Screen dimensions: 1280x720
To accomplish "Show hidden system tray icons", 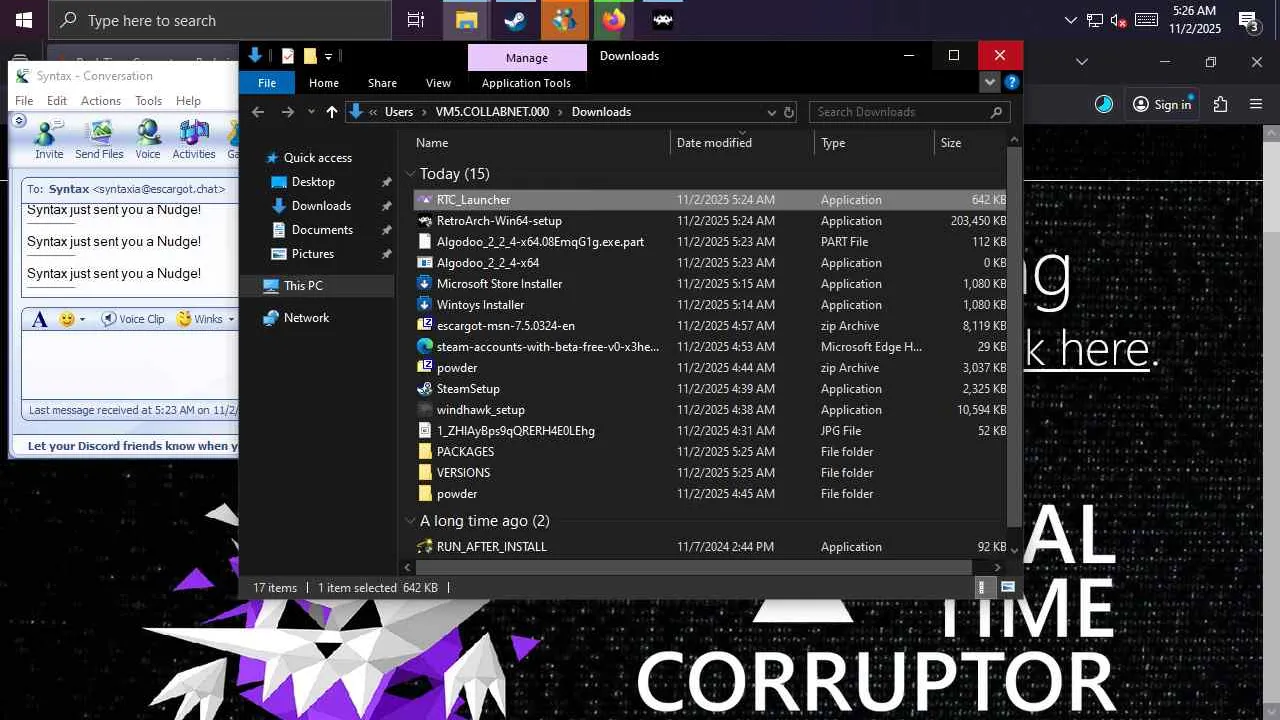I will [1071, 20].
